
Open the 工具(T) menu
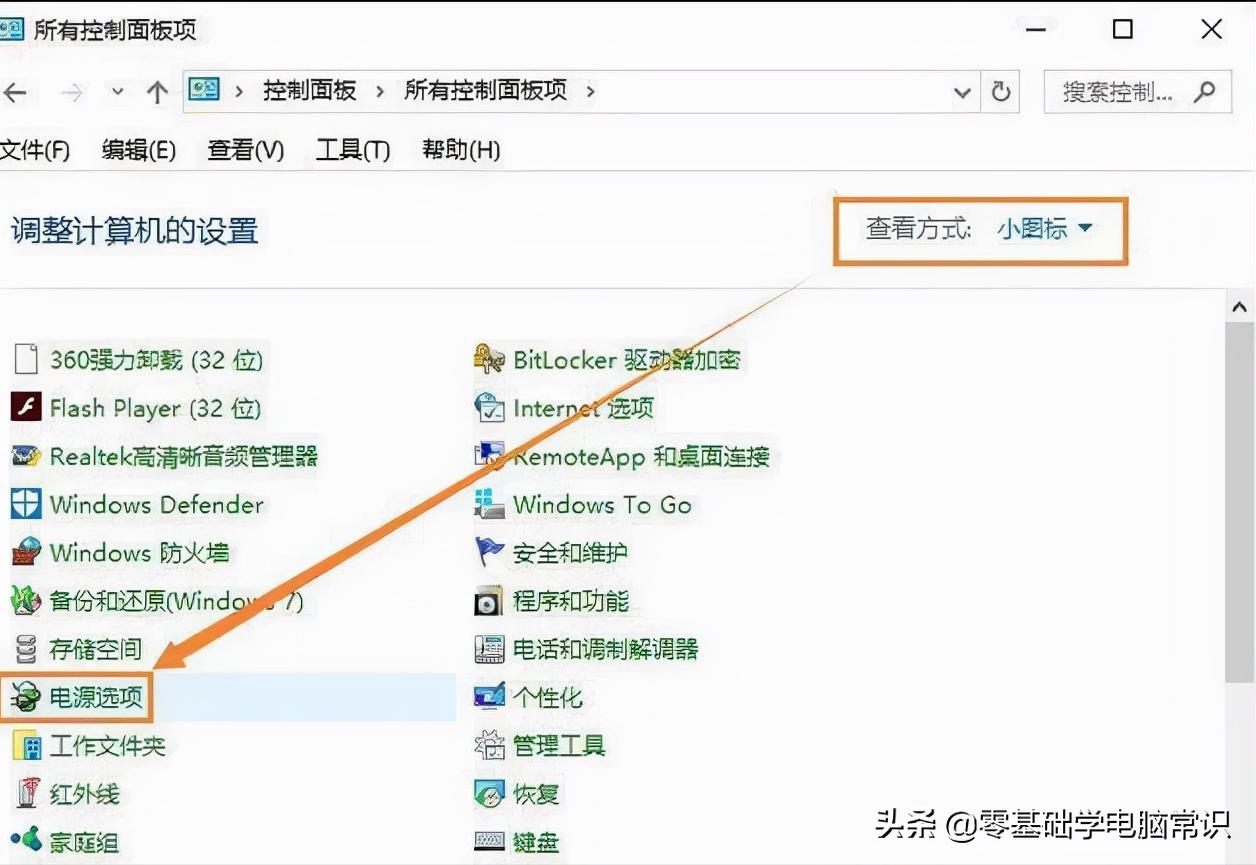click(351, 150)
